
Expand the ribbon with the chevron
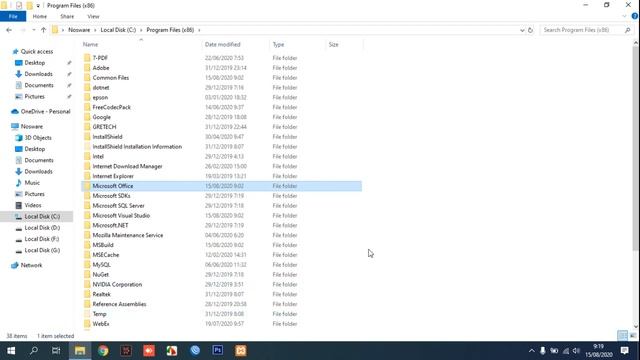coord(624,16)
